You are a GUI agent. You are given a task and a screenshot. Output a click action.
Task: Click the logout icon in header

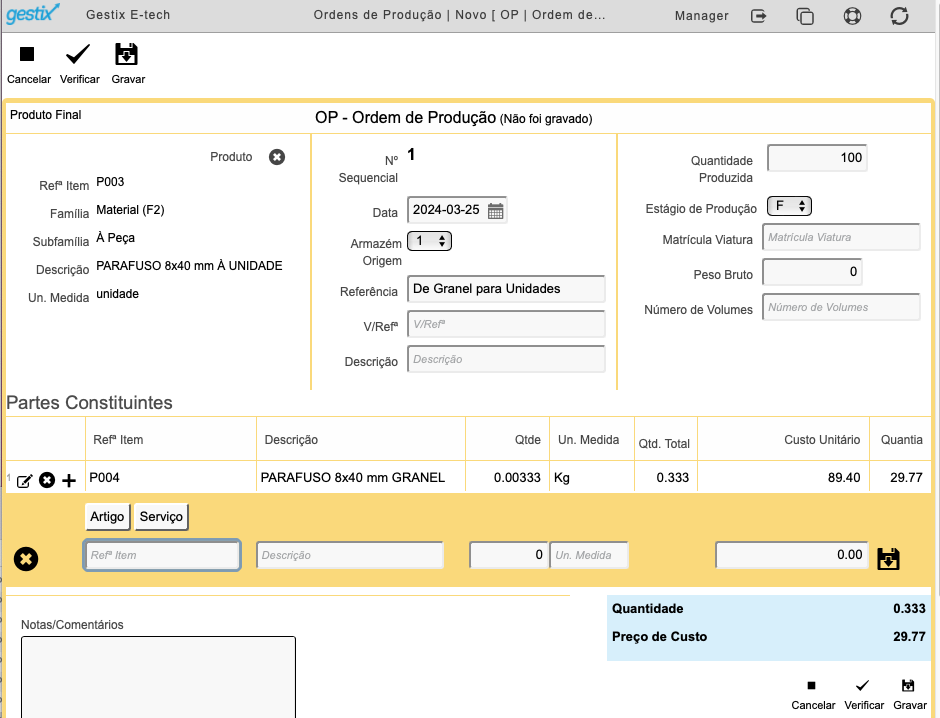759,16
